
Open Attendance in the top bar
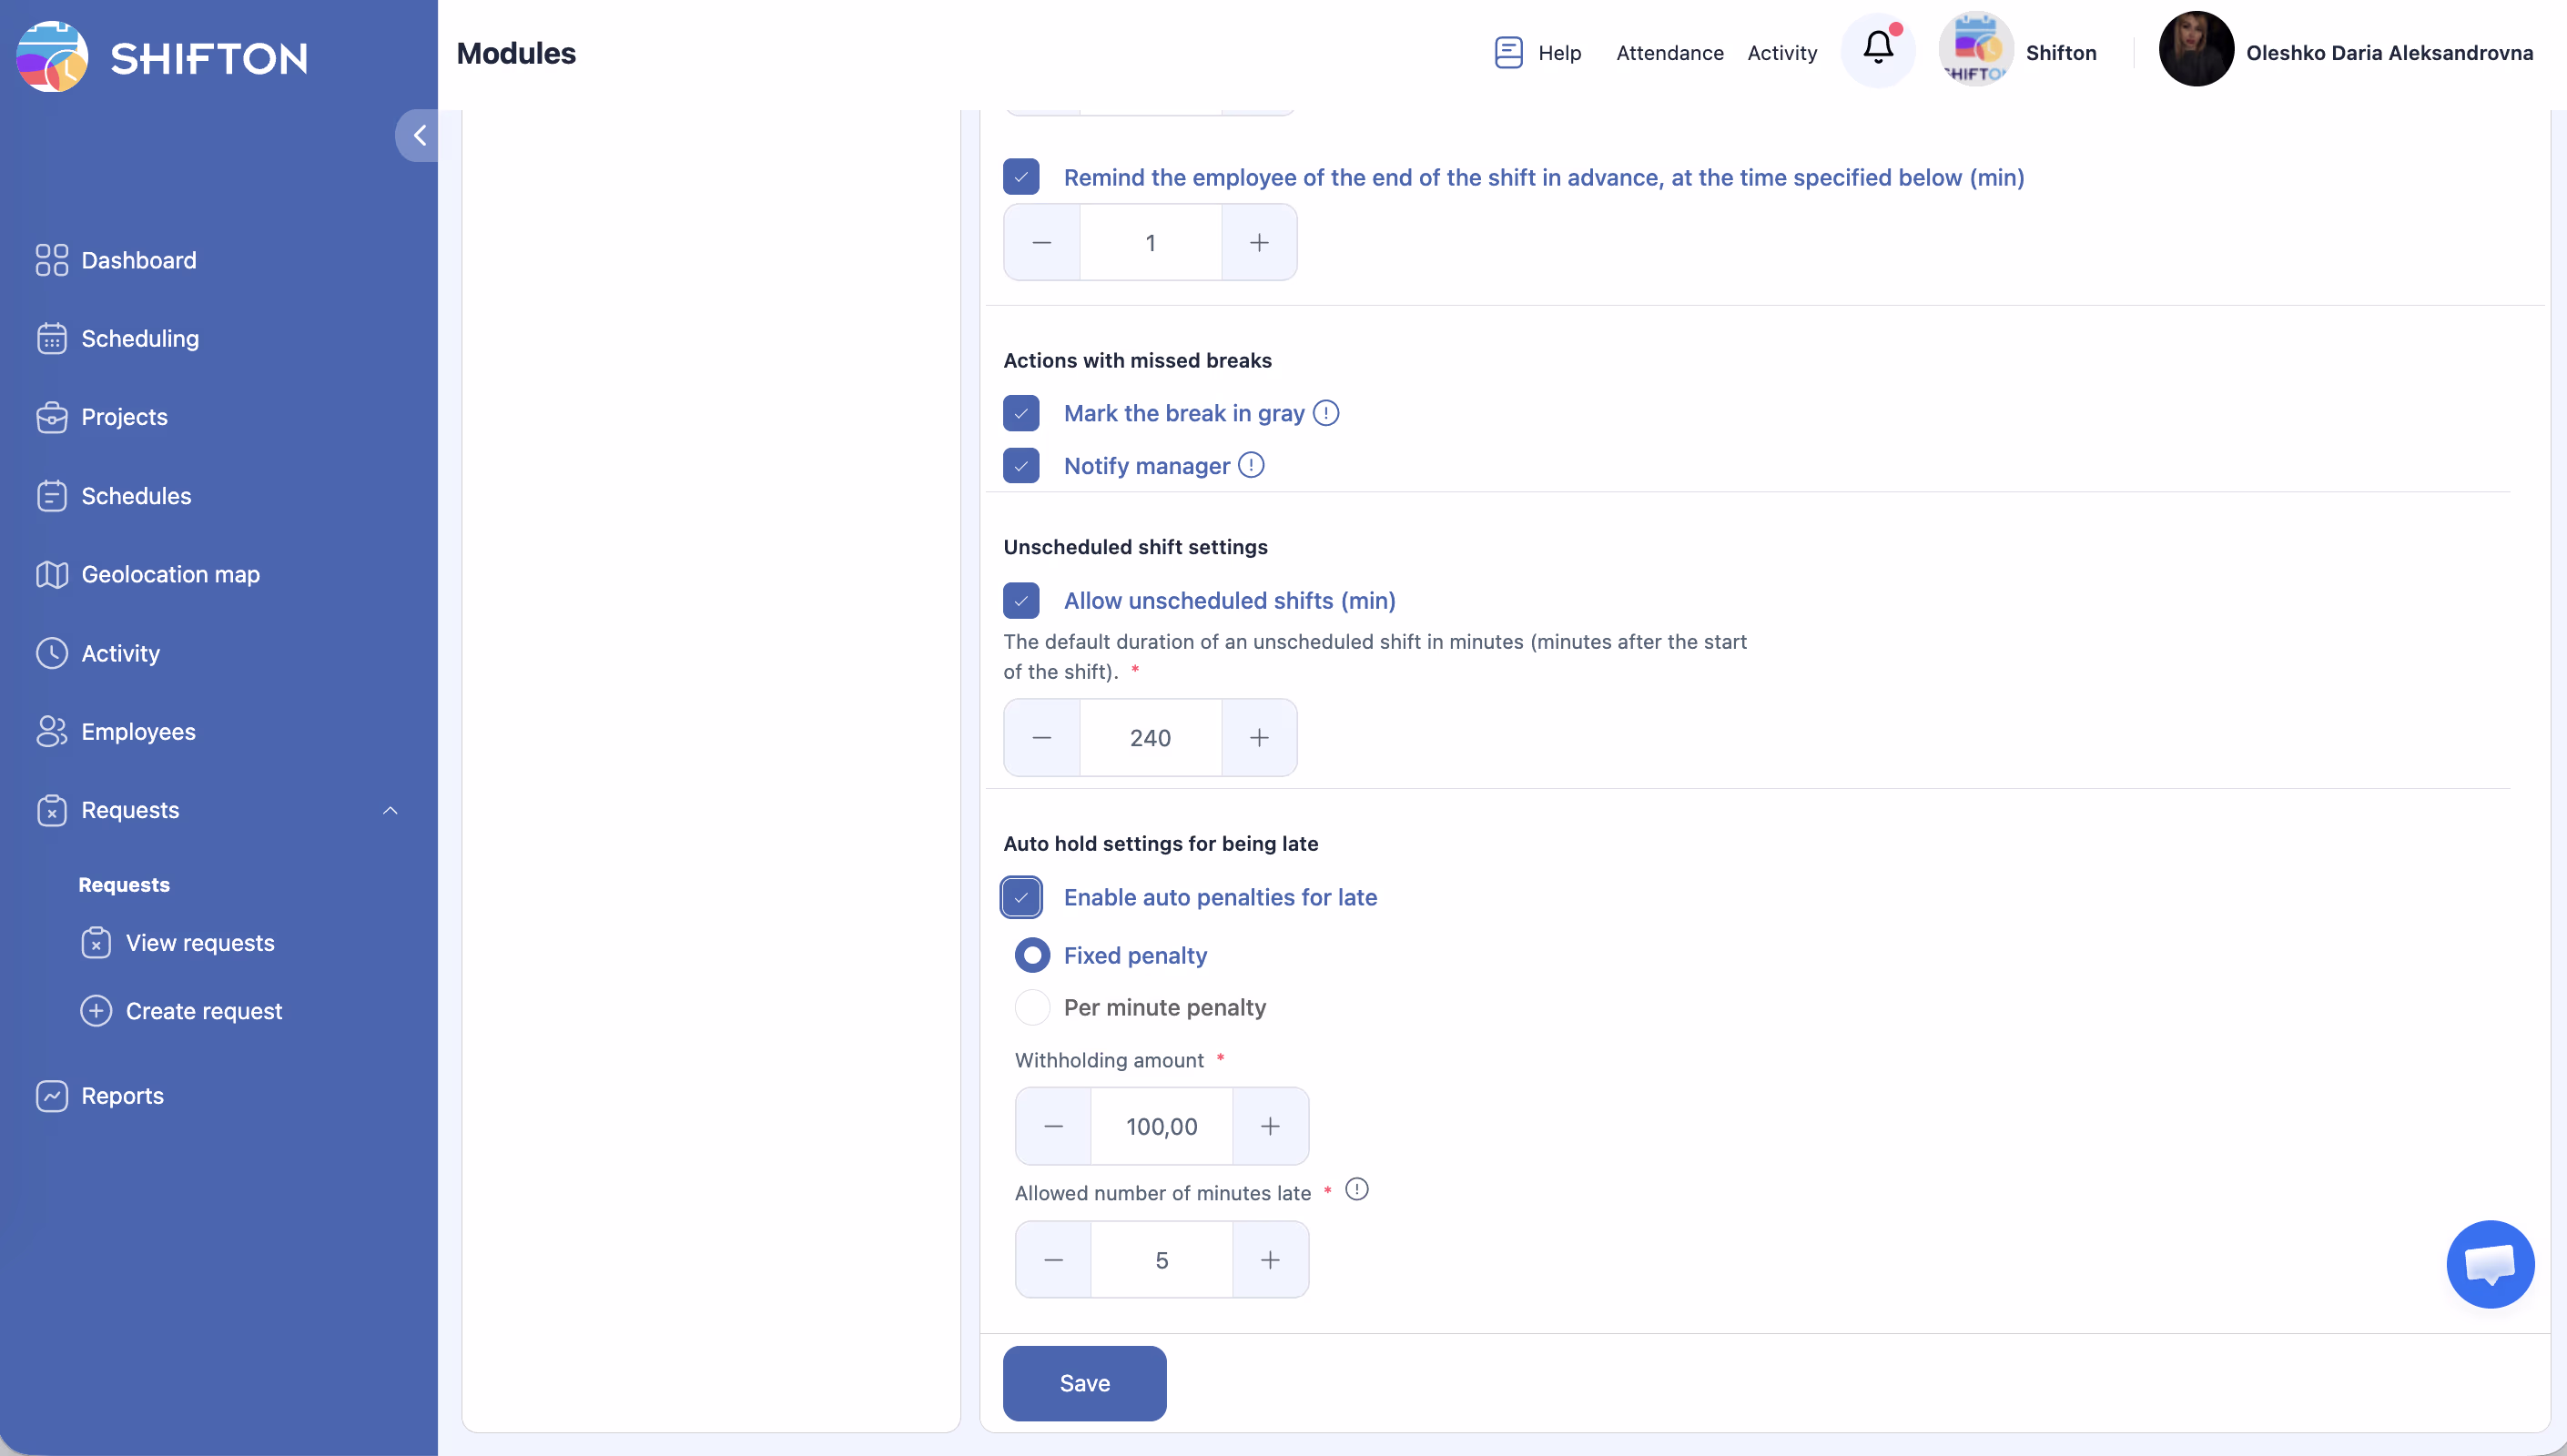coord(1669,52)
